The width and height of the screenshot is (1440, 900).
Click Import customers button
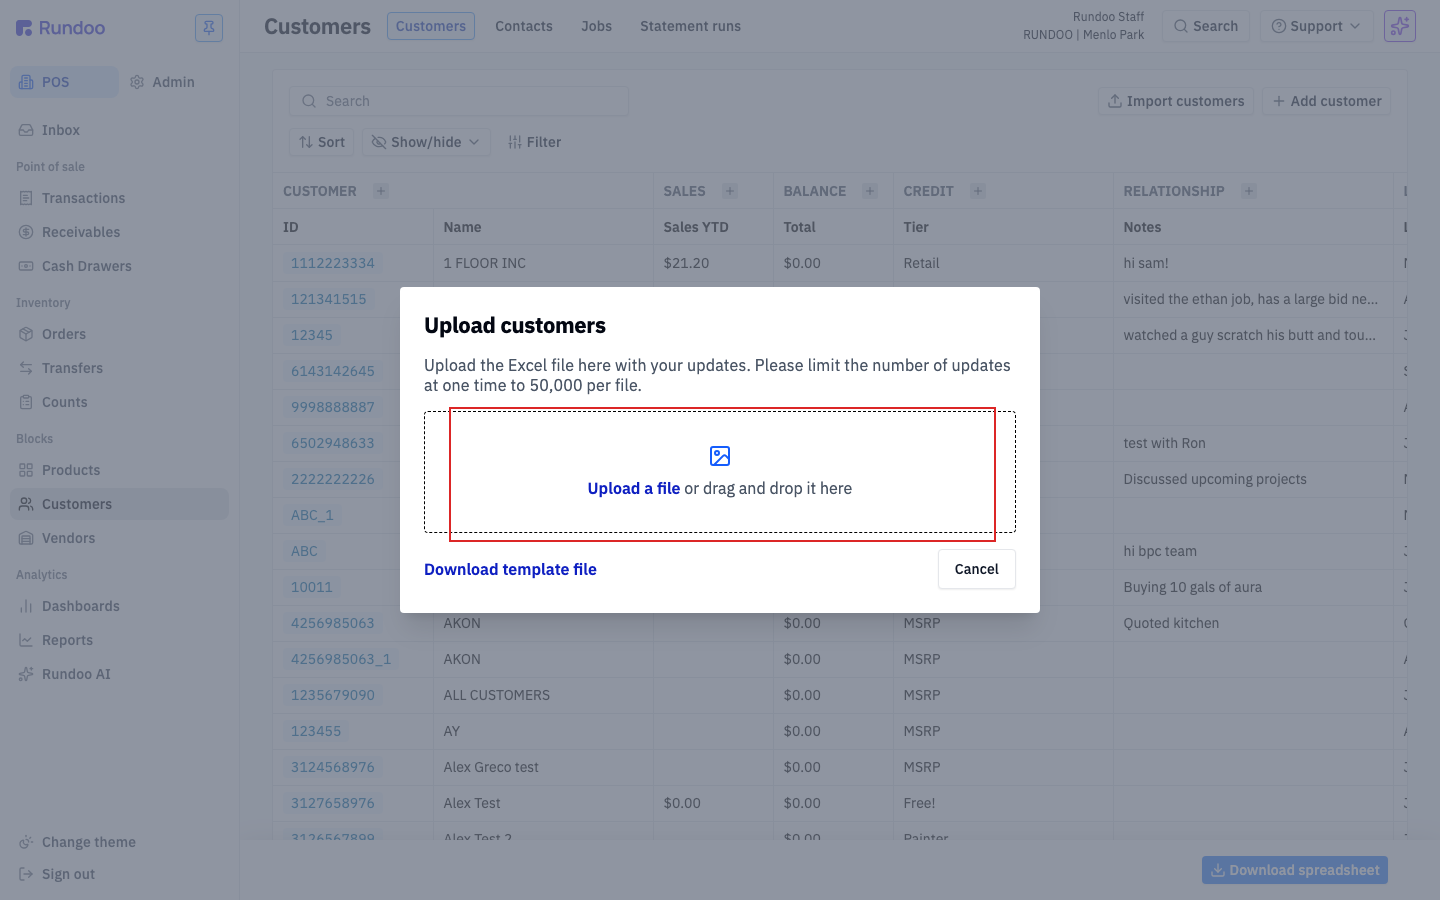(1176, 101)
